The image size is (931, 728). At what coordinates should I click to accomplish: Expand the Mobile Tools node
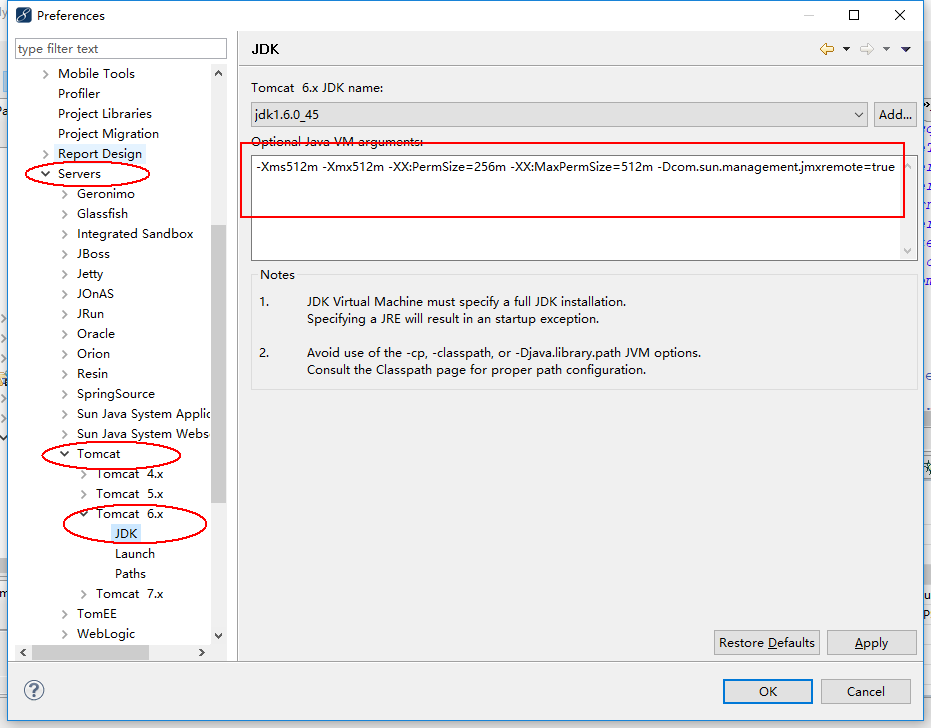click(x=46, y=74)
